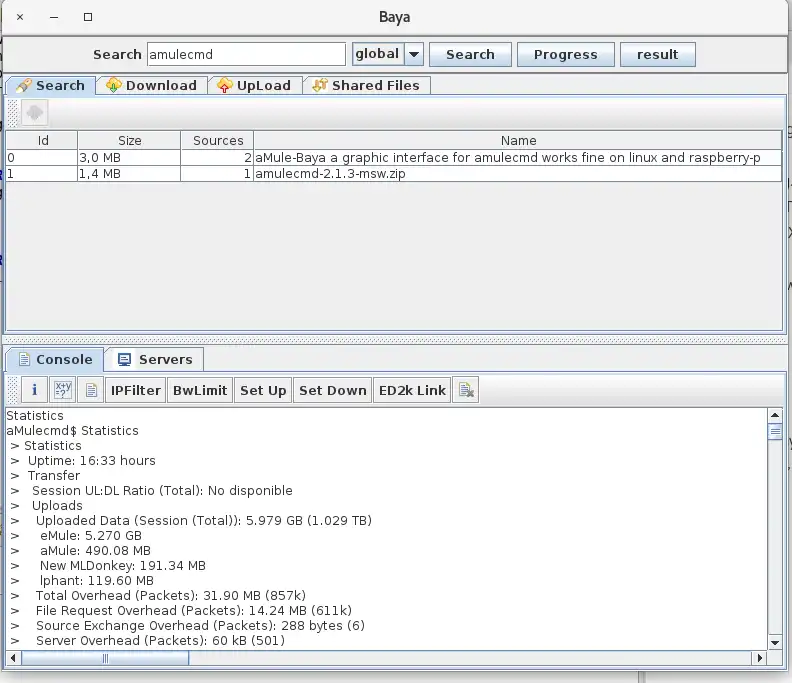The height and width of the screenshot is (683, 792).
Task: Click the Set Up button
Action: (263, 390)
